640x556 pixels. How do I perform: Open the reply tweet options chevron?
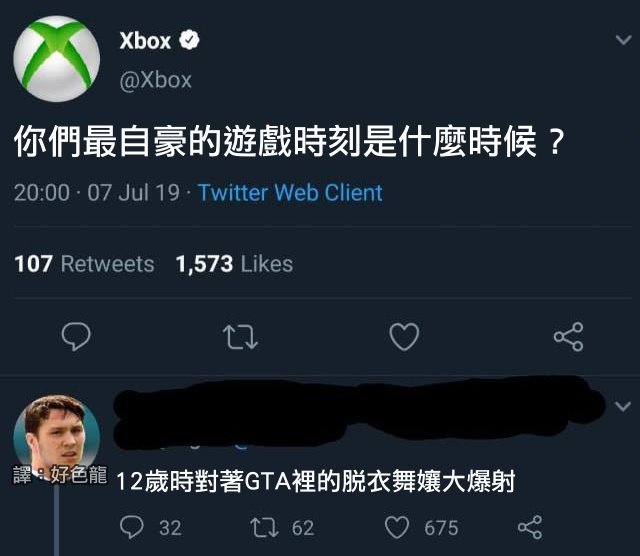click(621, 406)
